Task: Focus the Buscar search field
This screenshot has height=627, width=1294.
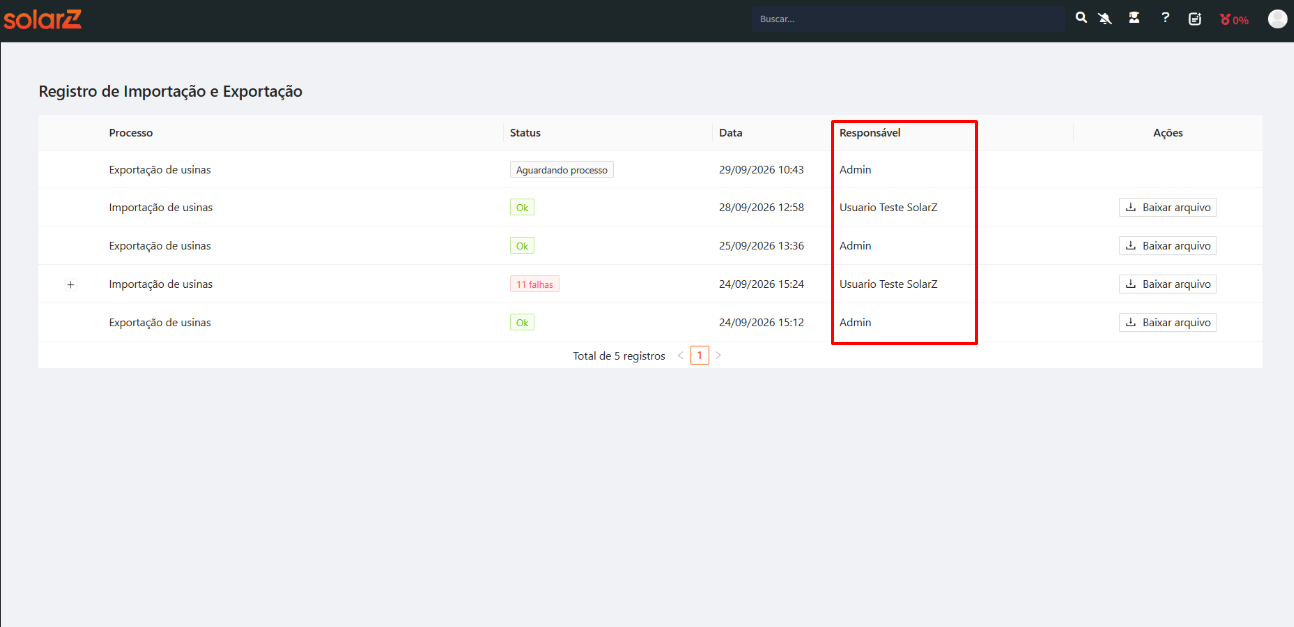Action: [x=908, y=19]
